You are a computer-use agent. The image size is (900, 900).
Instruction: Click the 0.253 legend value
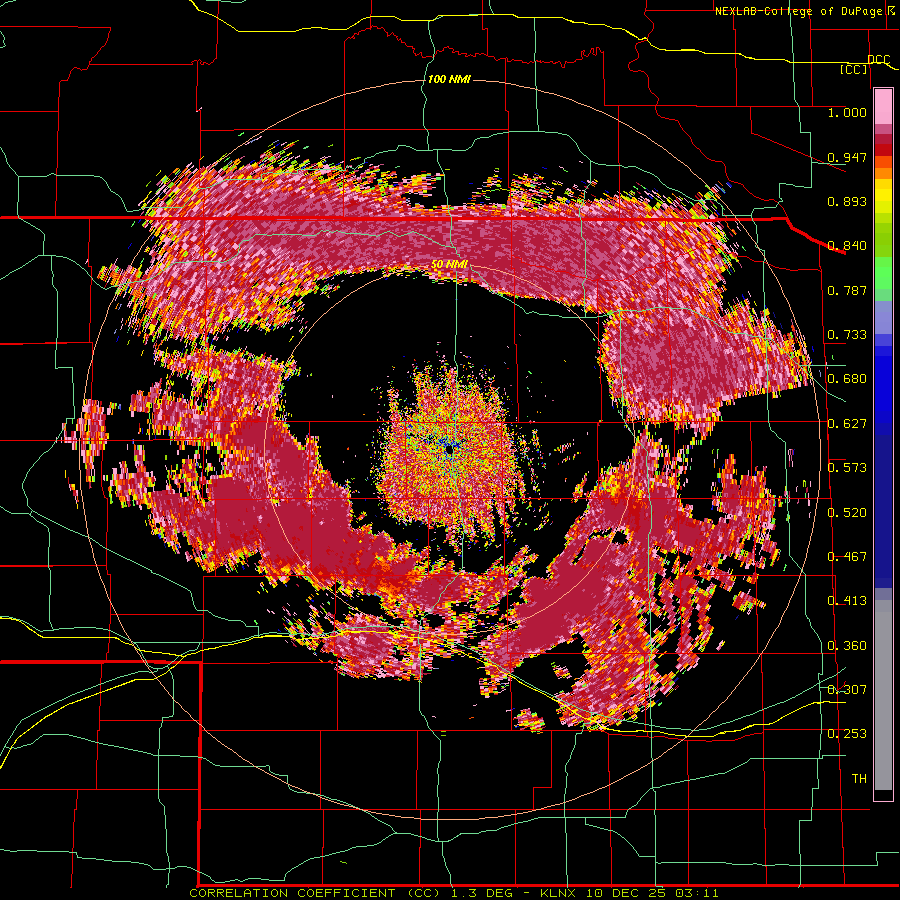click(x=847, y=734)
